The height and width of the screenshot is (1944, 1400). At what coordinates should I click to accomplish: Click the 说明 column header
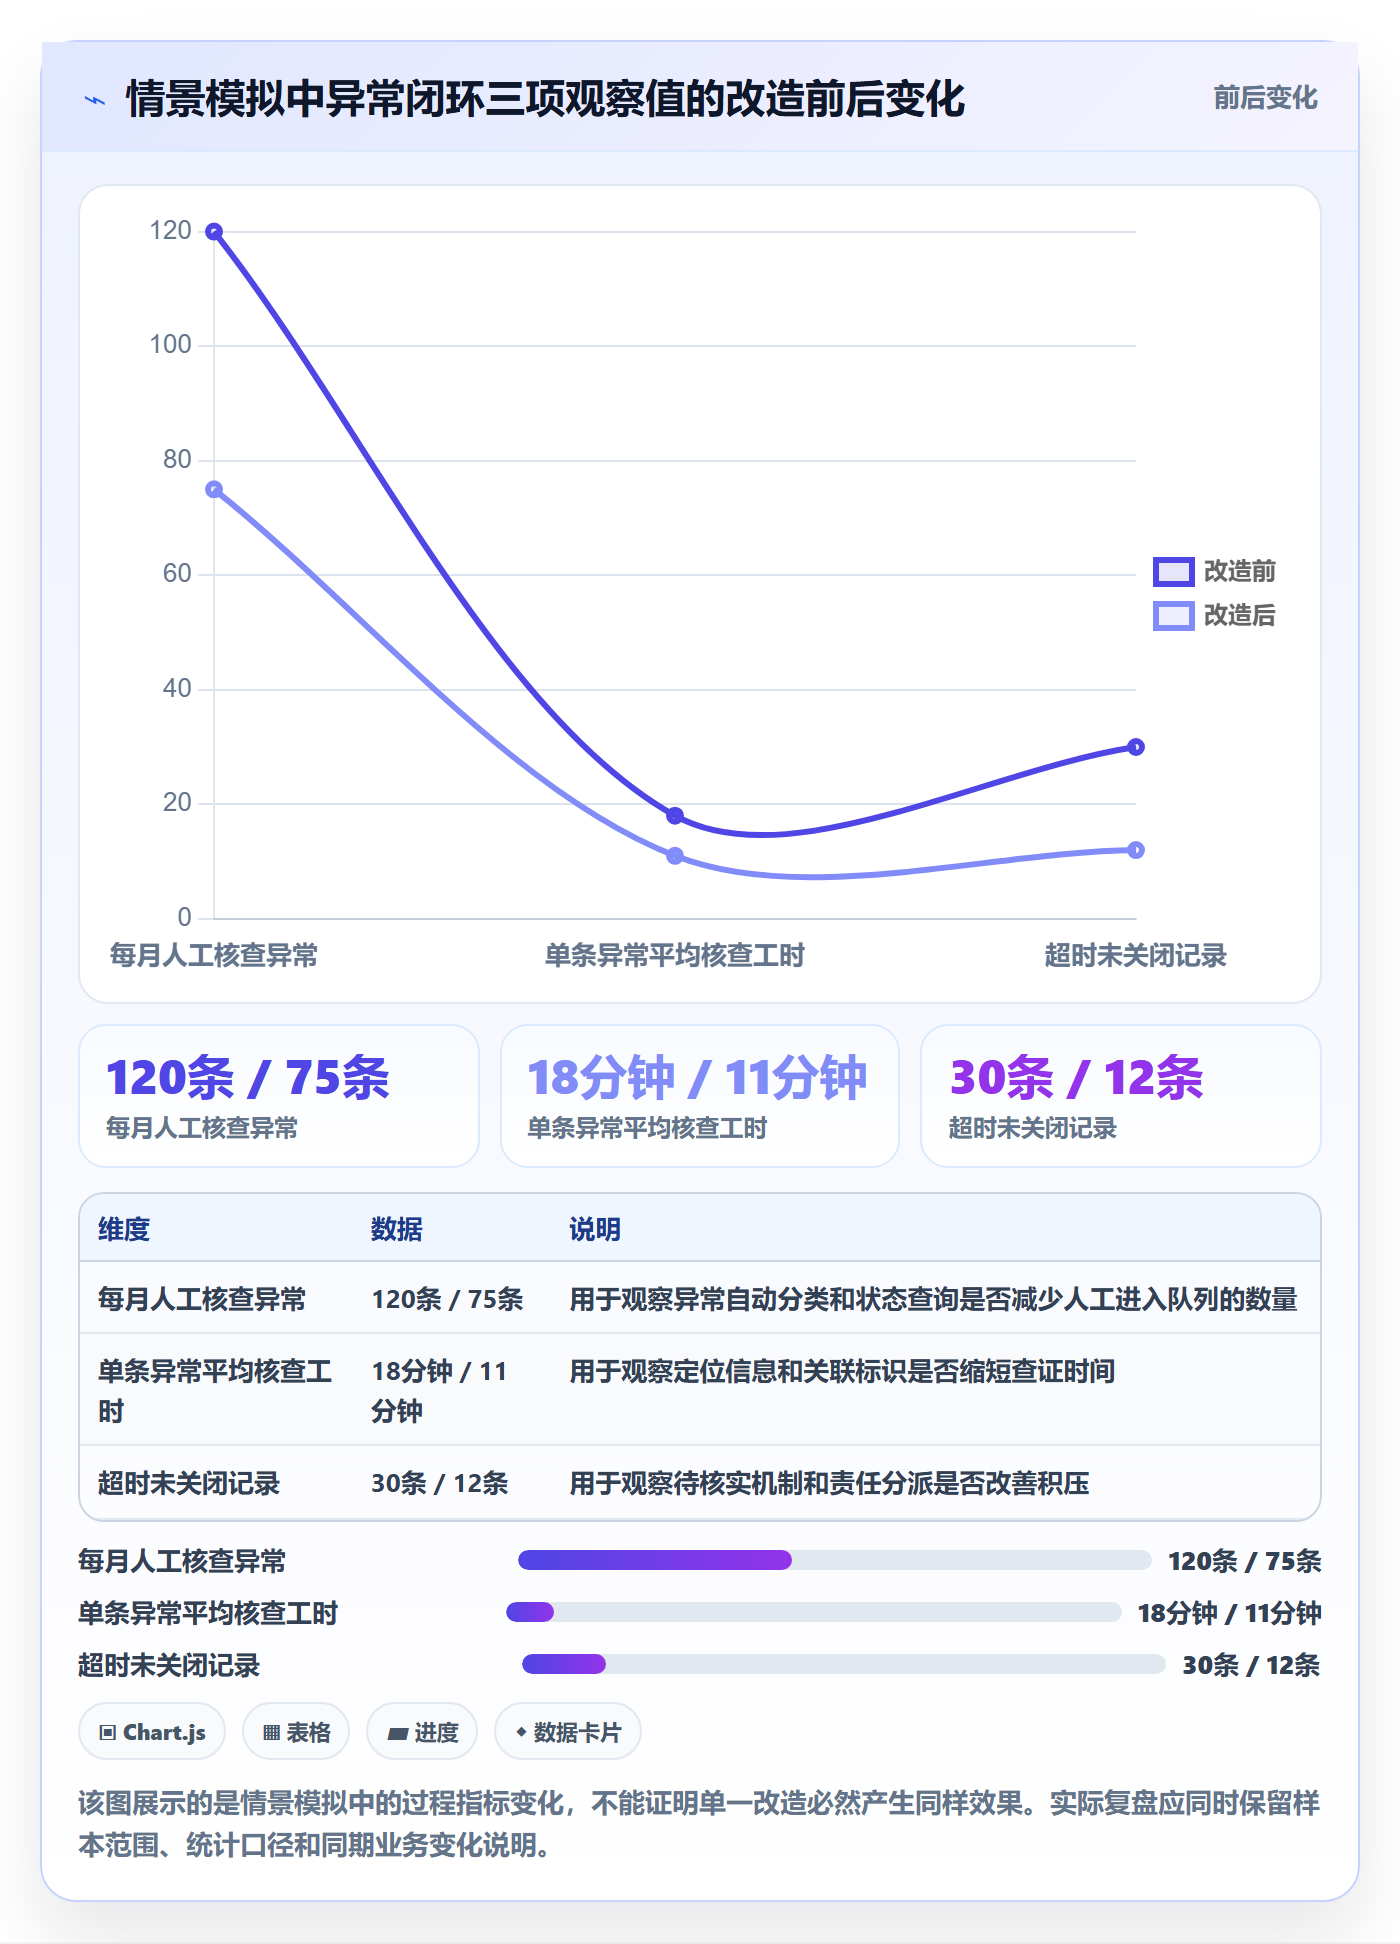(595, 1229)
